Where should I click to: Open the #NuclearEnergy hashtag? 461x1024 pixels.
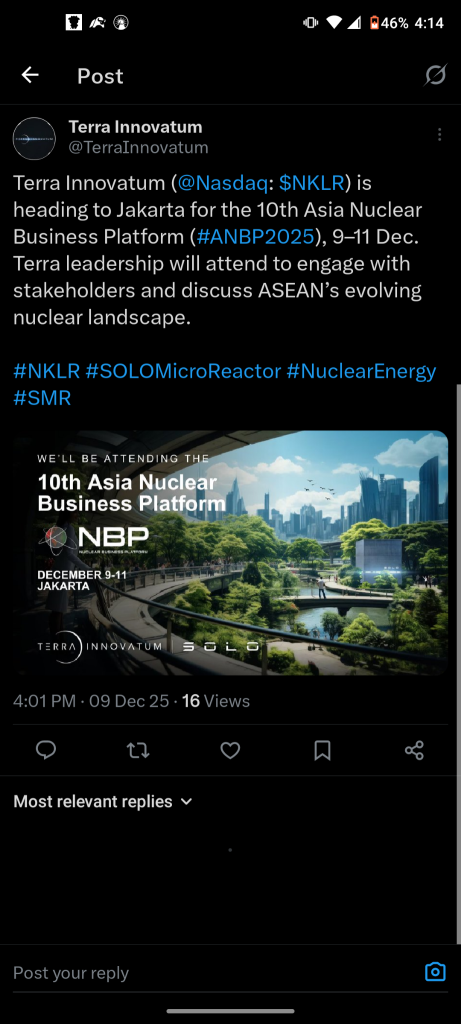(x=361, y=372)
